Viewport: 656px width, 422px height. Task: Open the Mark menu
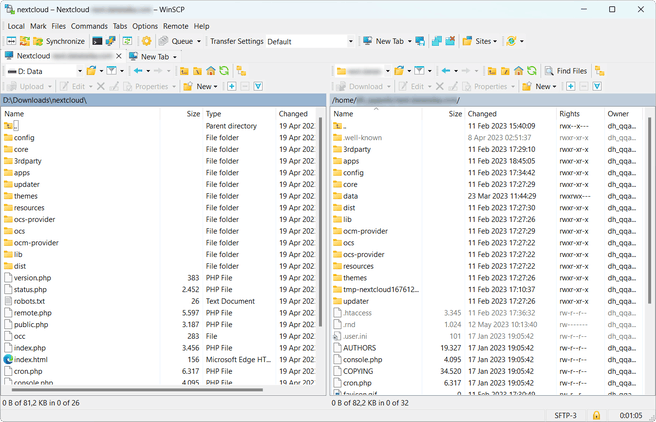[38, 26]
